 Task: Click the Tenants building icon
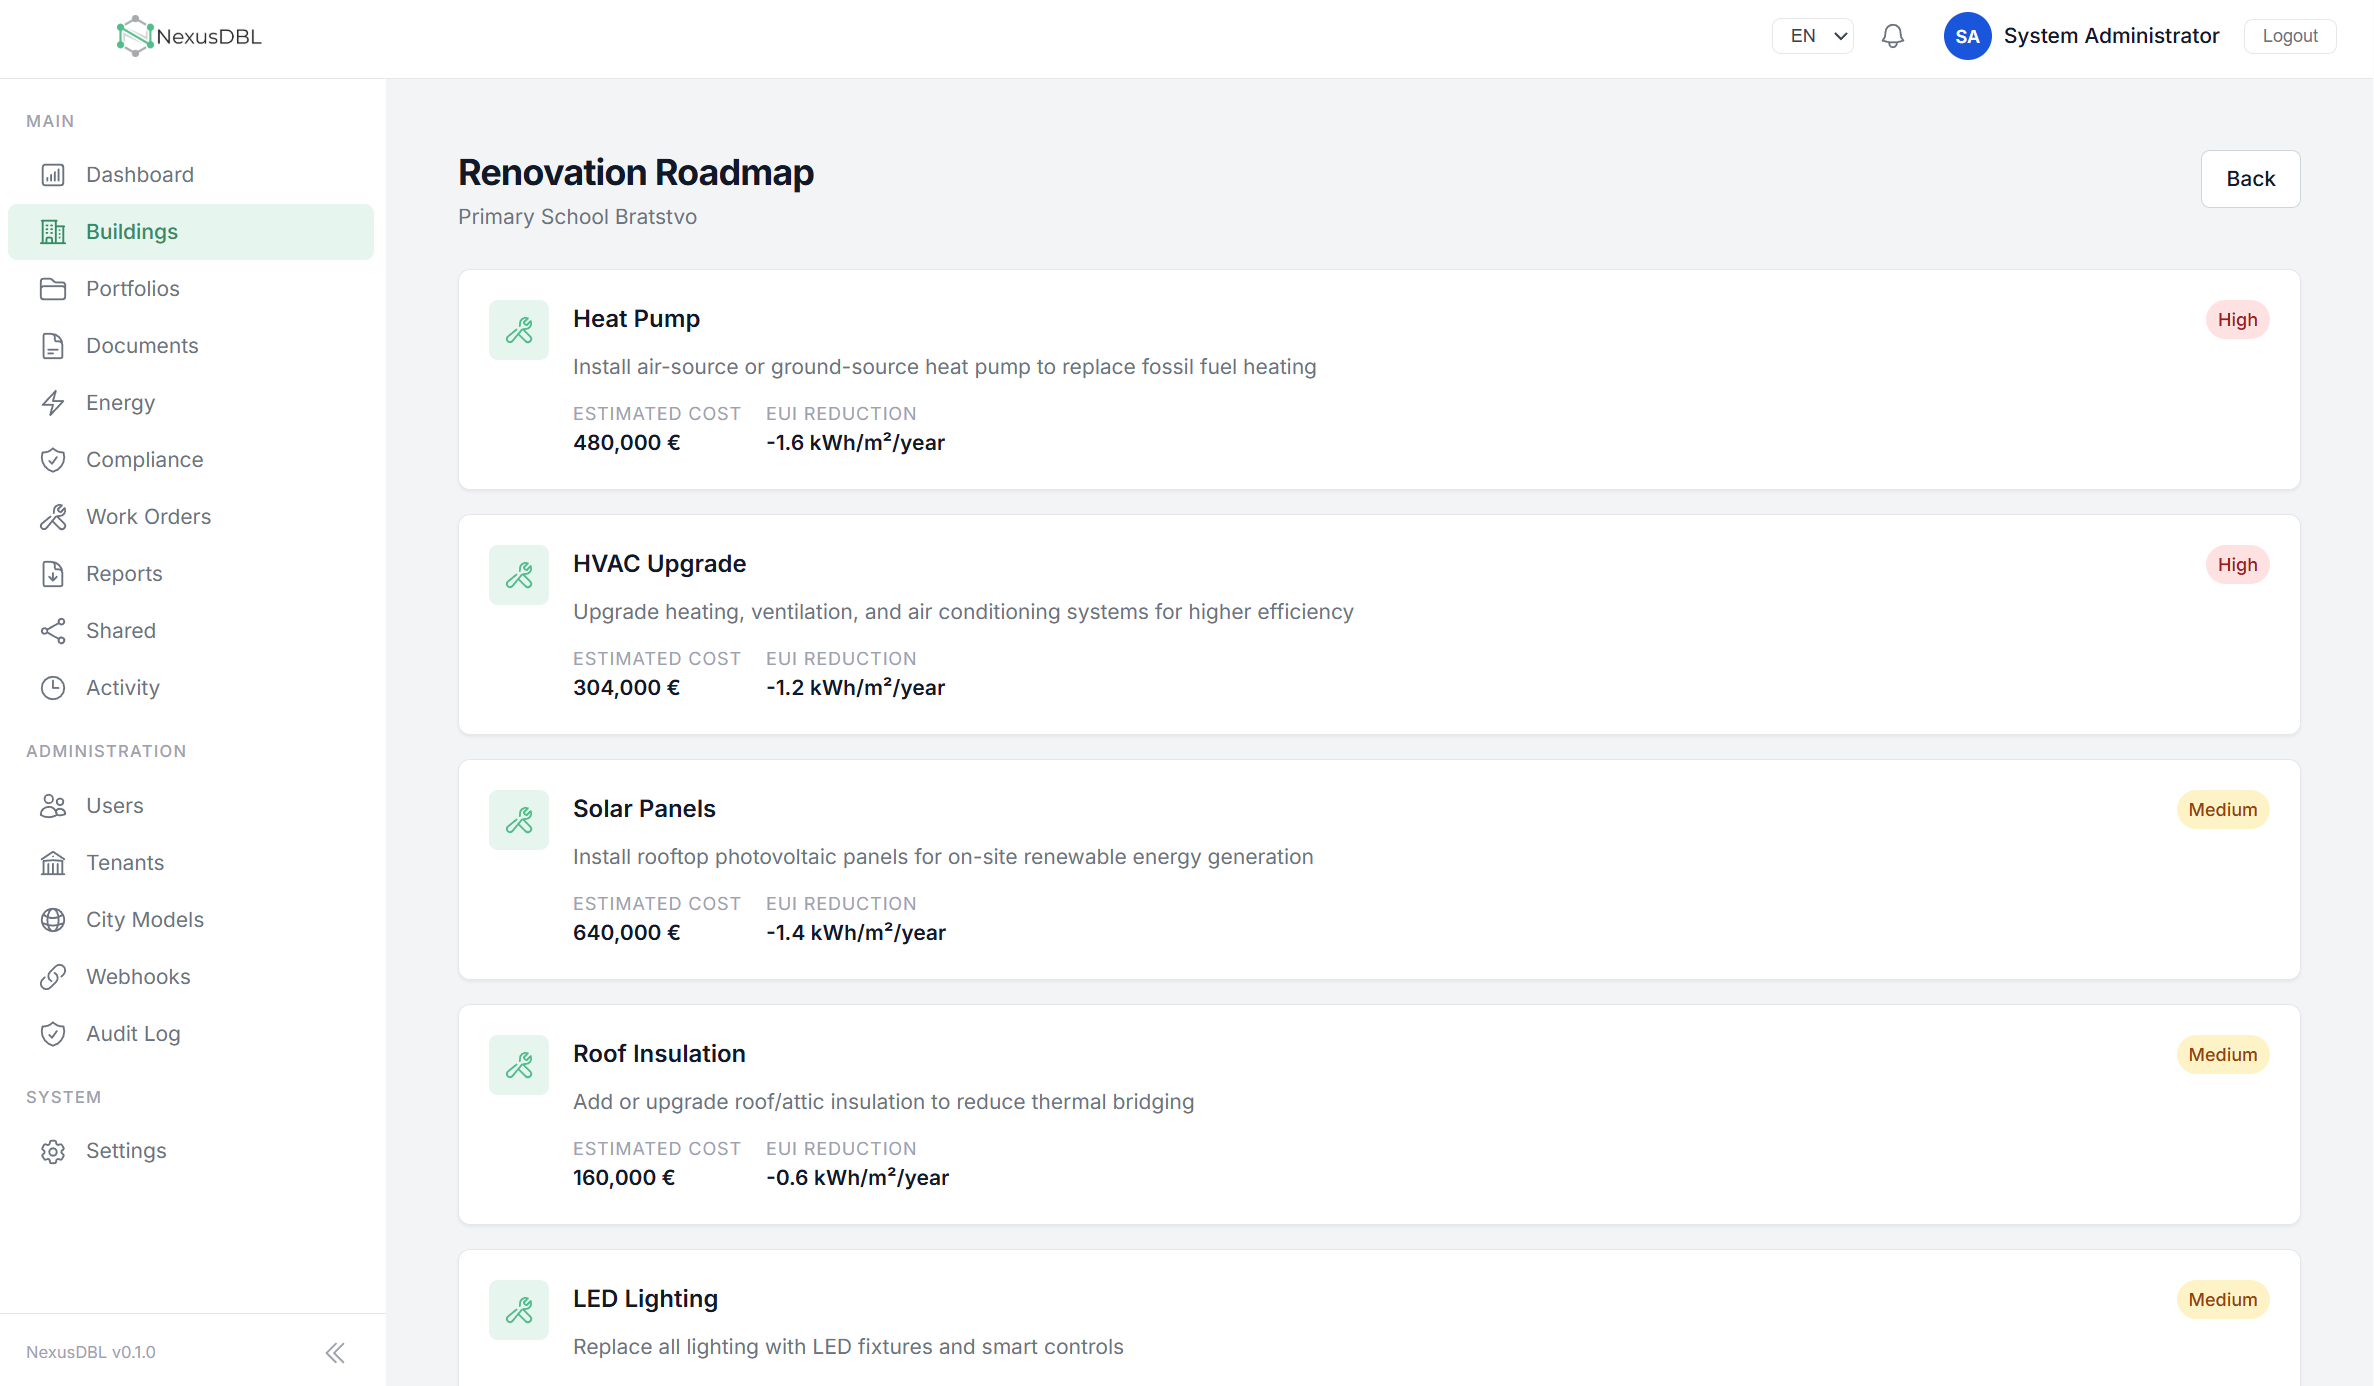click(x=53, y=863)
